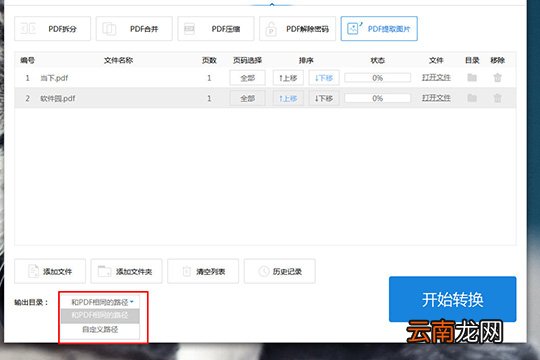Click the 全部 page selection for 软件园.pdf
540x360 pixels.
(x=247, y=99)
